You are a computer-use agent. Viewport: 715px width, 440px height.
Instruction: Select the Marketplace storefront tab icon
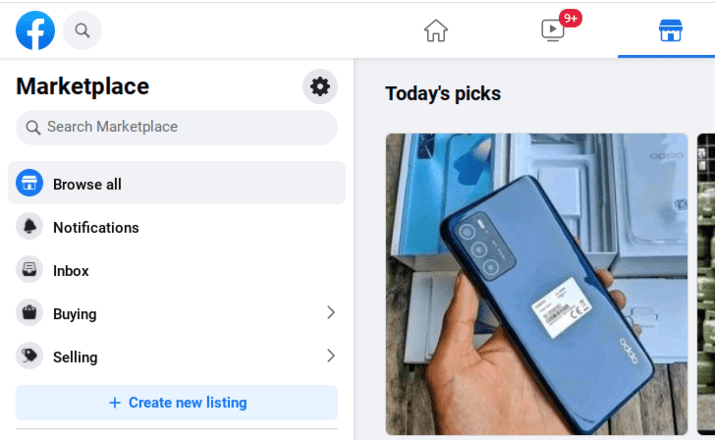coord(670,31)
